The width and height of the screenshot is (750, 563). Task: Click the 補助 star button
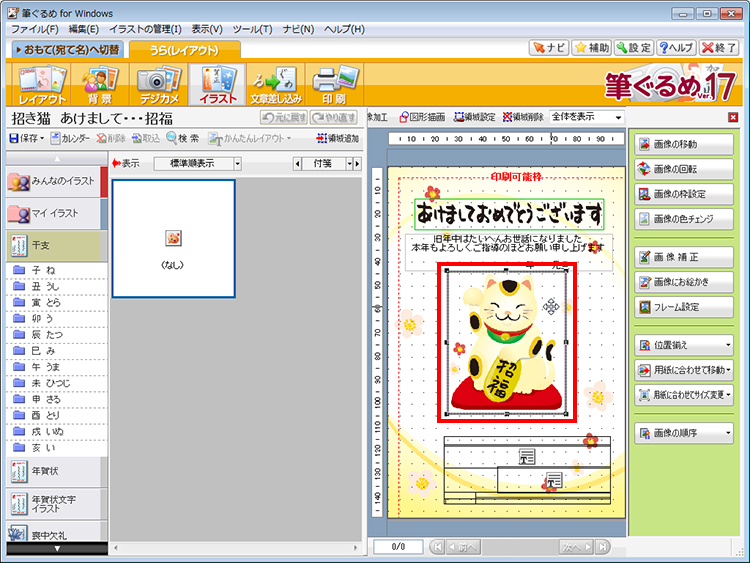[x=592, y=48]
